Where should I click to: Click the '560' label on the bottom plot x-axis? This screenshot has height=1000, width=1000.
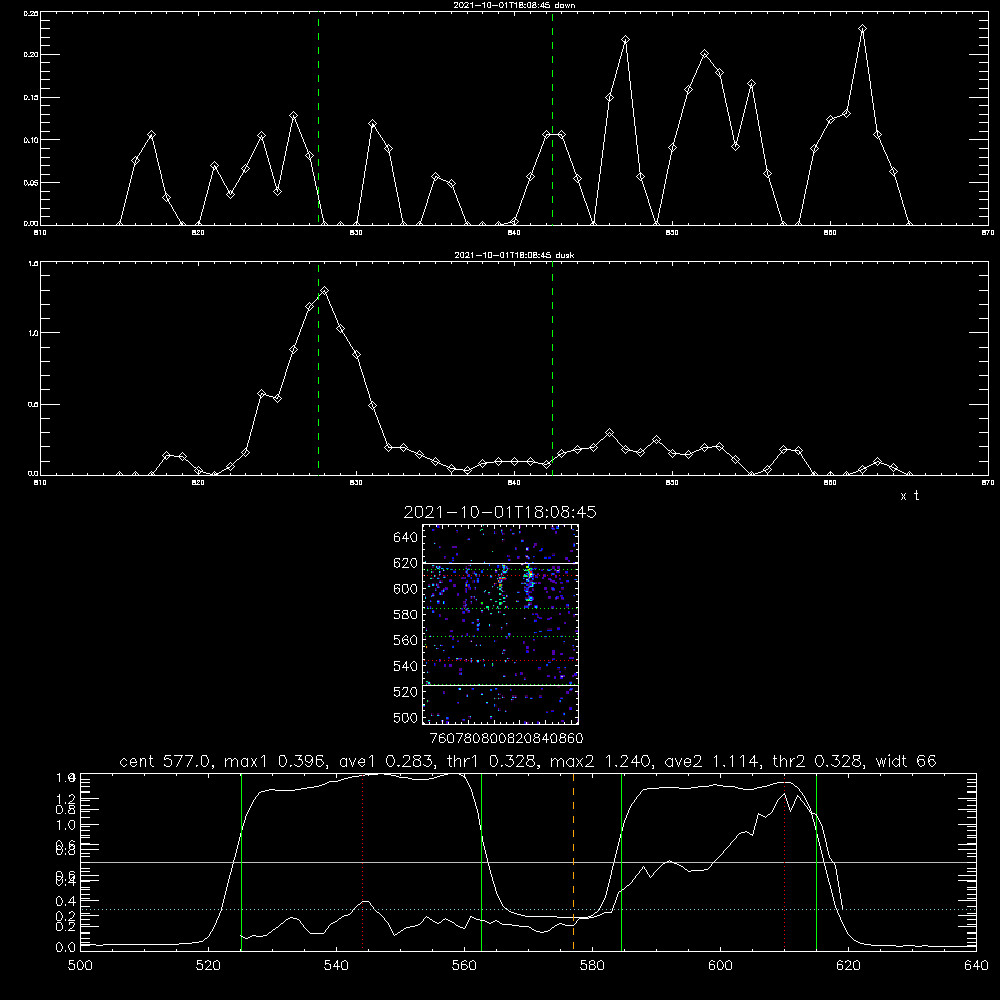[x=464, y=966]
